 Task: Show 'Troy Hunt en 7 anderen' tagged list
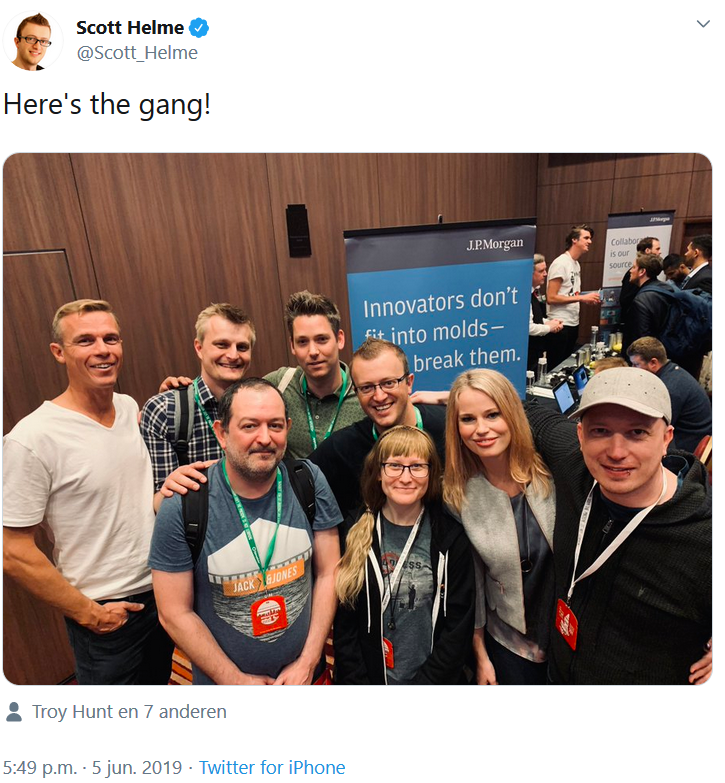point(129,712)
